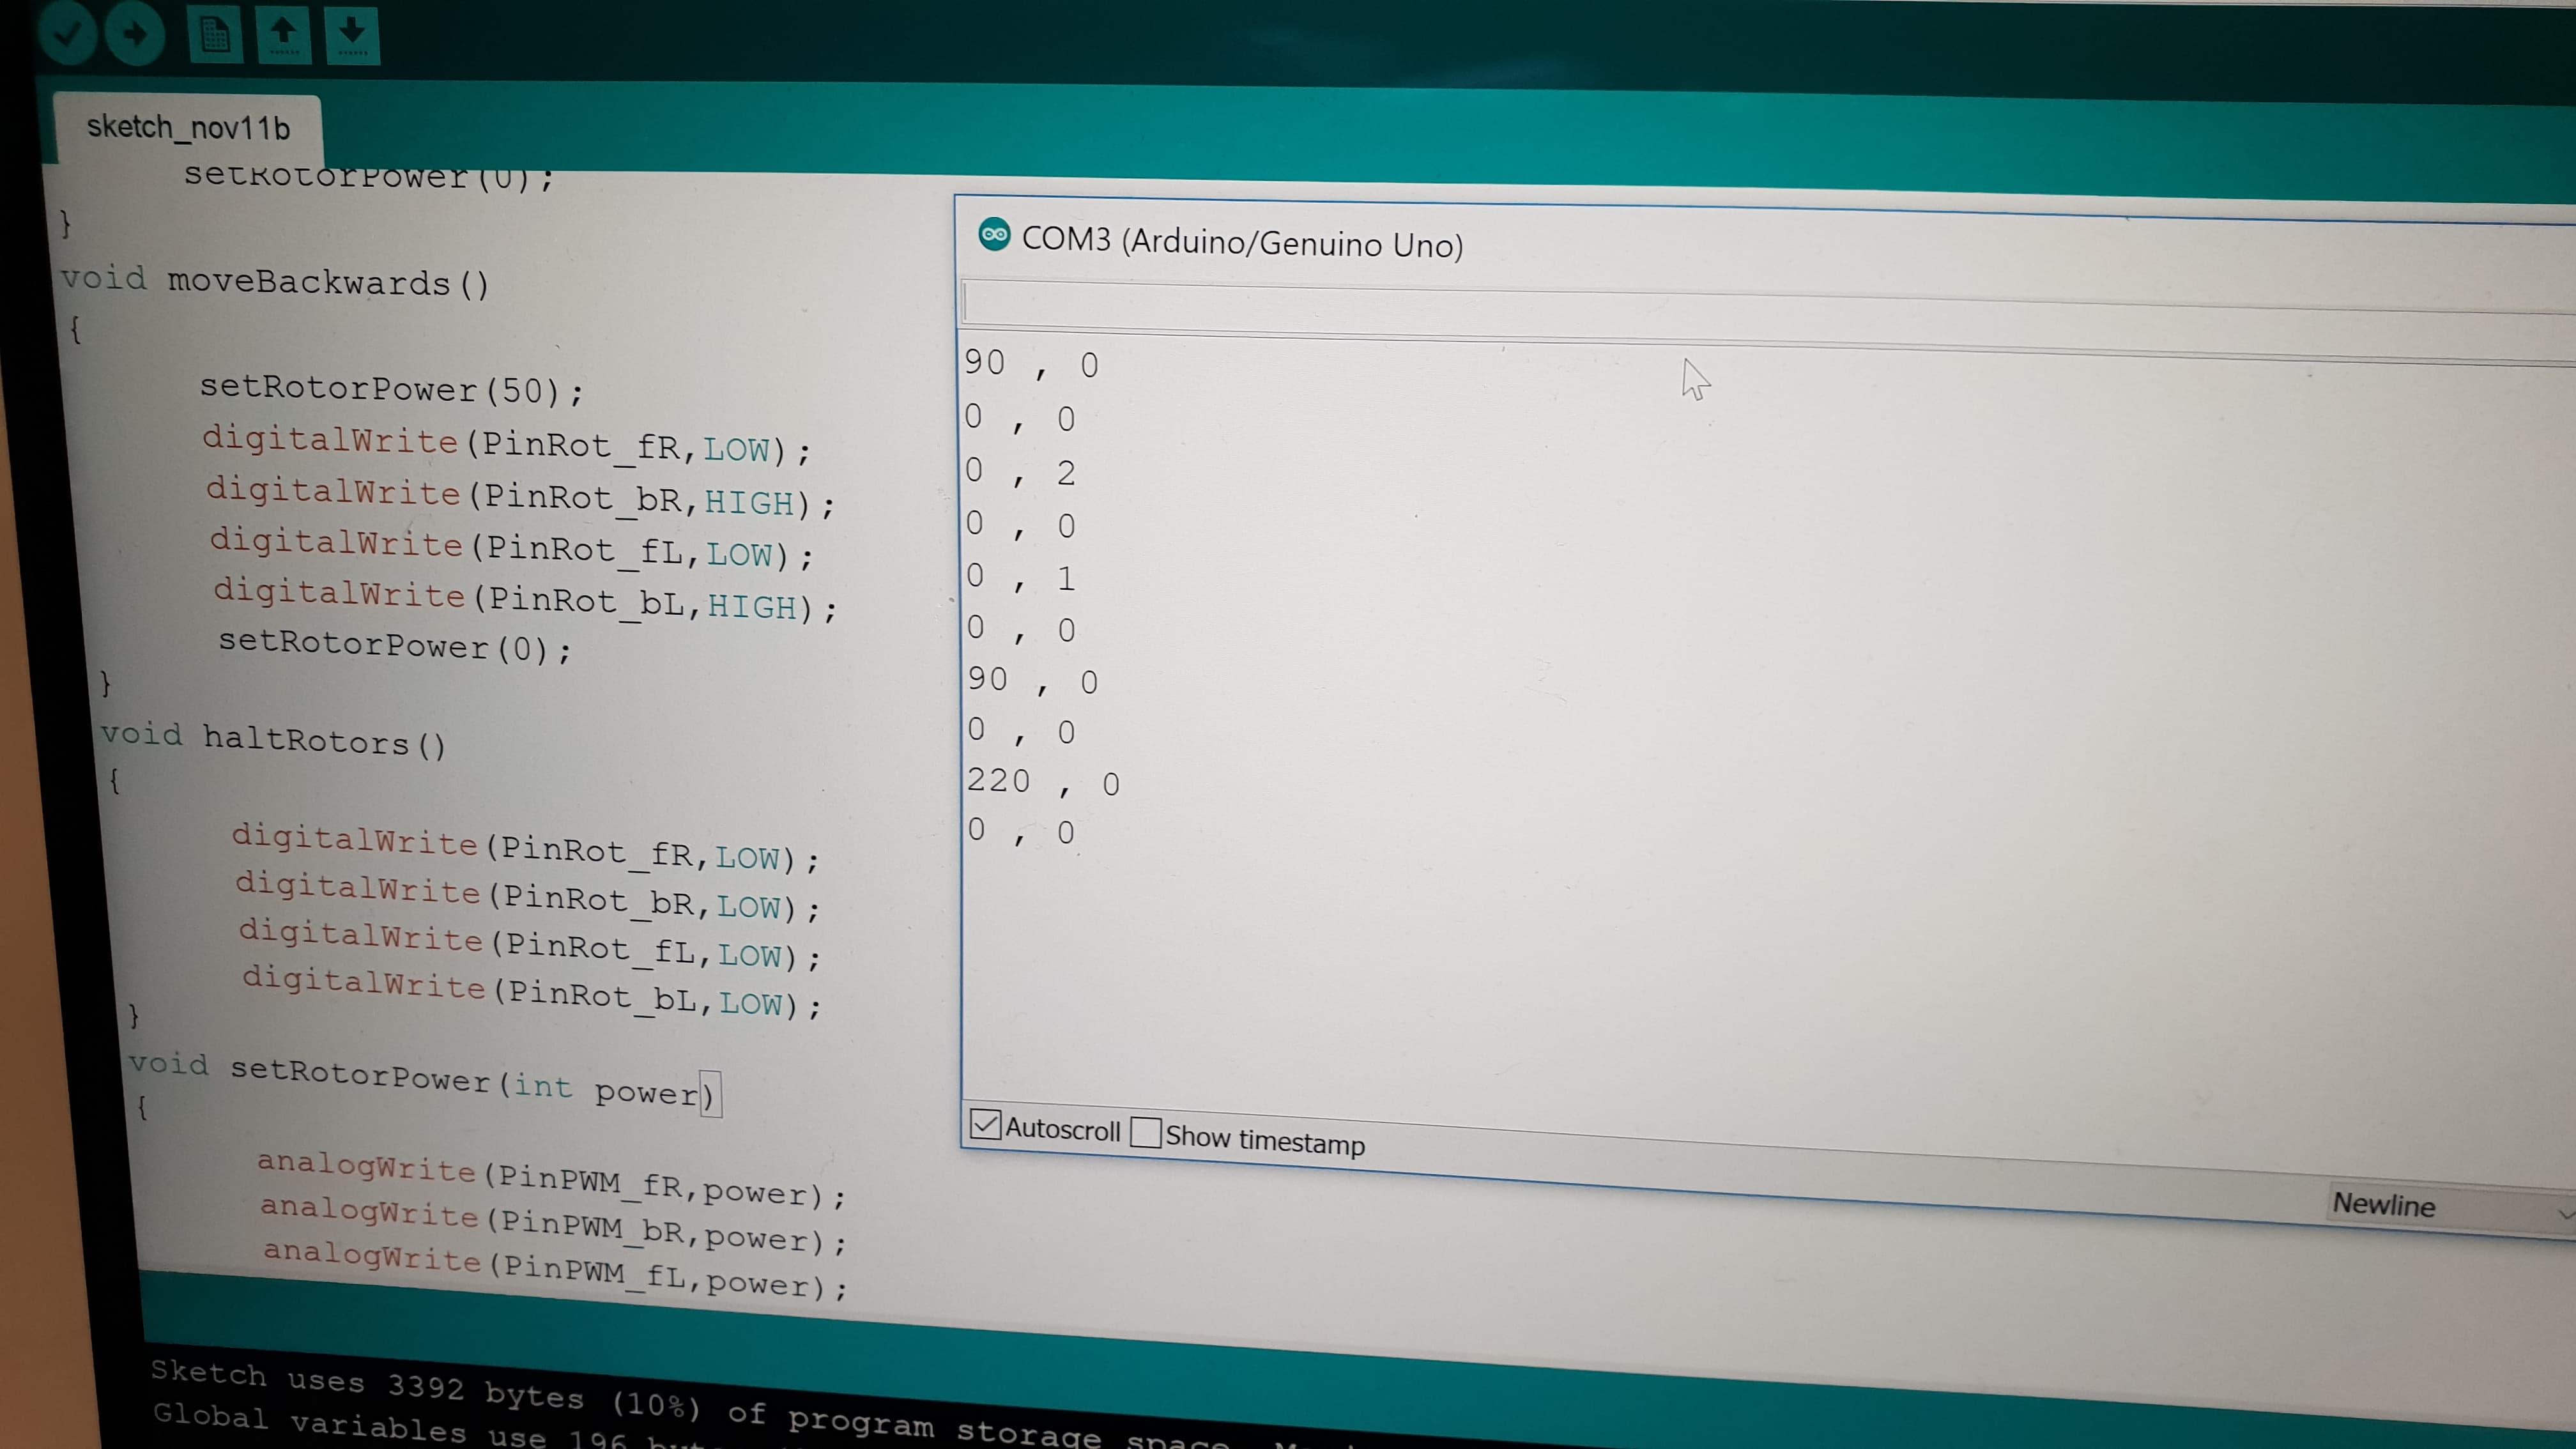Place cursor on setRotorPower(50) line
Screen dimensions: 2576x1449
[390, 389]
